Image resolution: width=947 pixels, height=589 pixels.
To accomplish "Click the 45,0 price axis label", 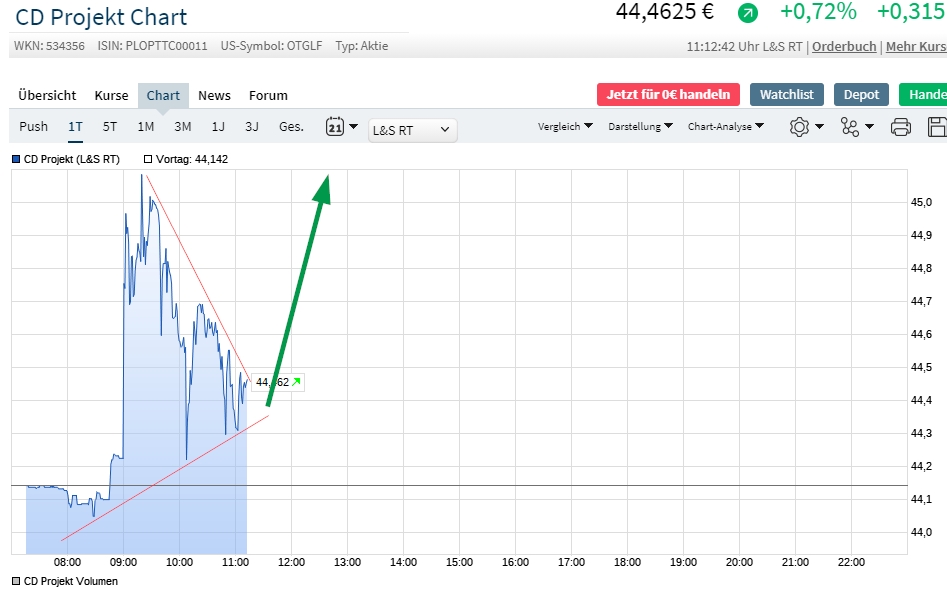I will (921, 202).
